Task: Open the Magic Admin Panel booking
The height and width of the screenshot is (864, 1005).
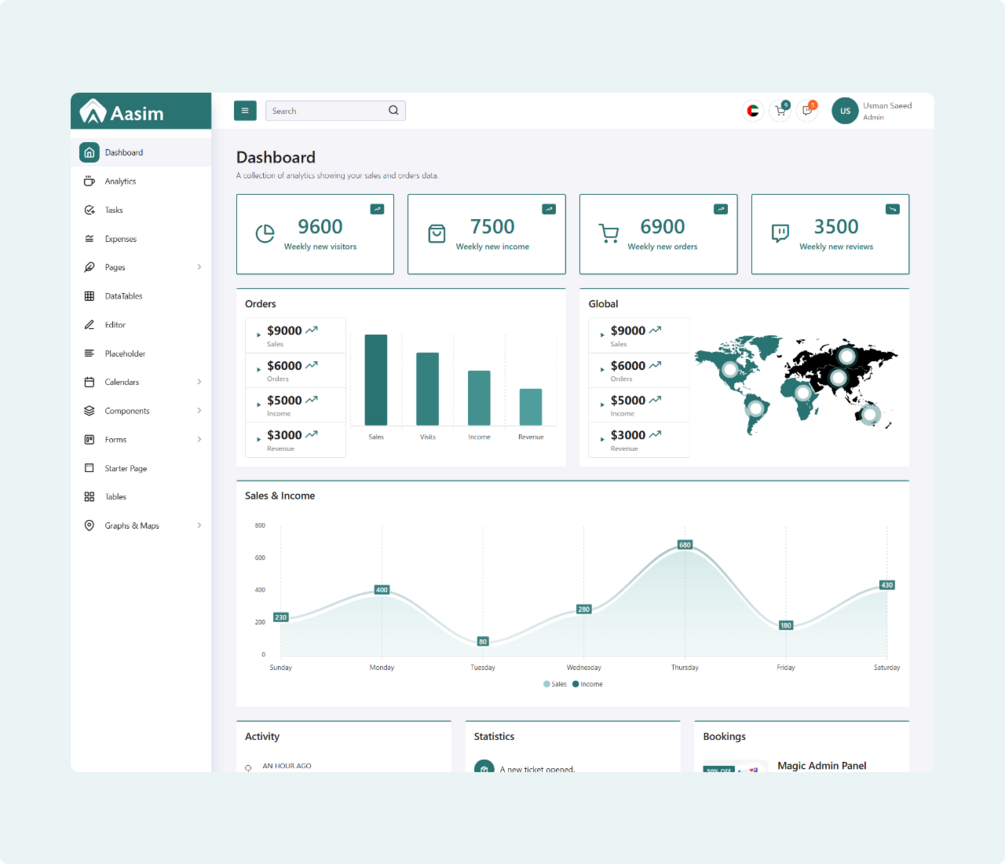Action: click(x=822, y=765)
